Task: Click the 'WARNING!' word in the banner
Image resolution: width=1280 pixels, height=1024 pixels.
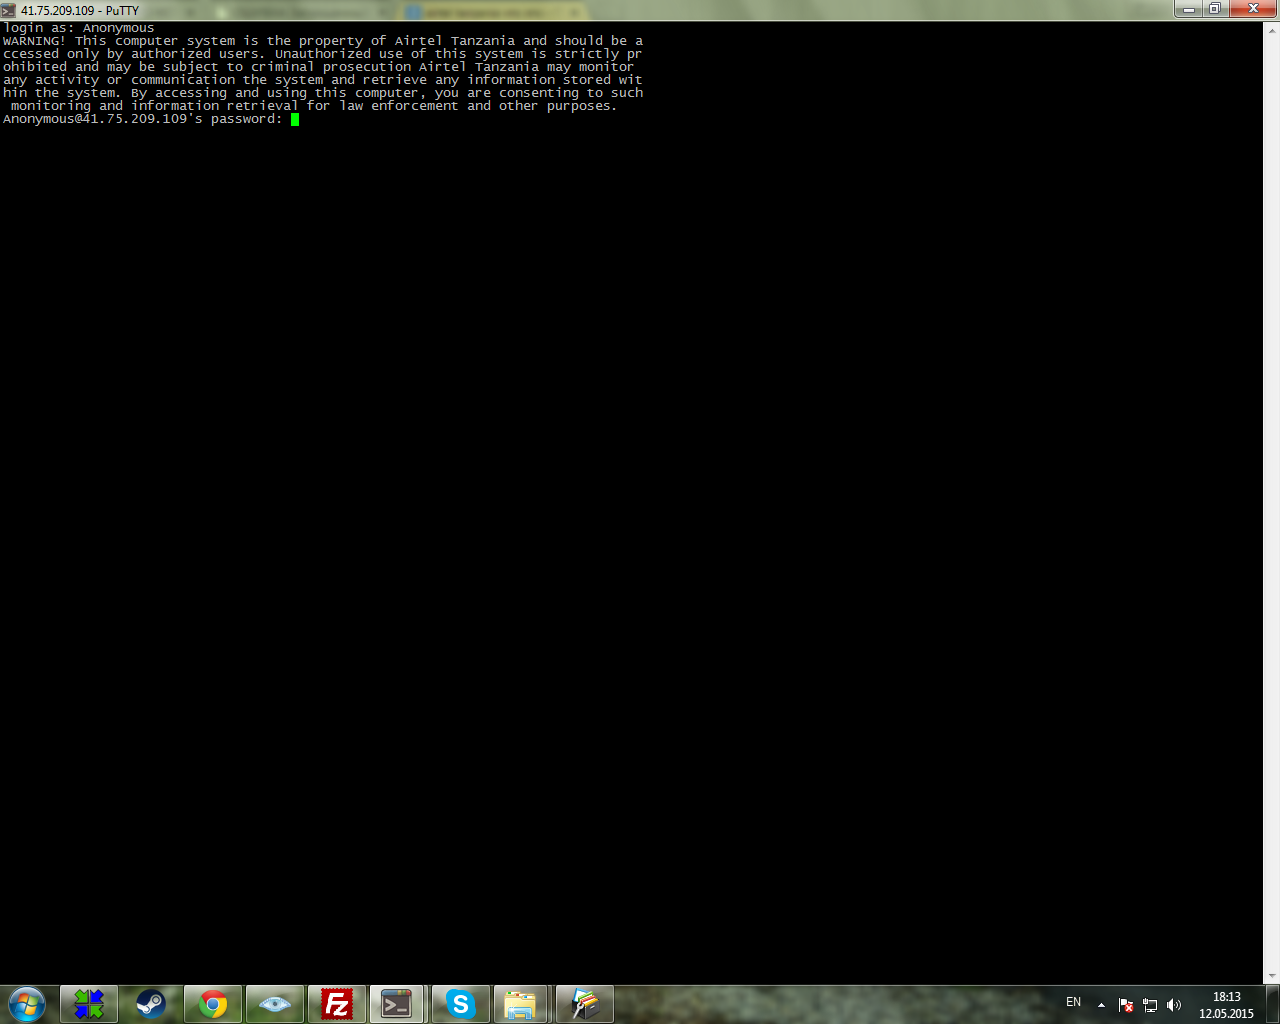Action: click(35, 41)
